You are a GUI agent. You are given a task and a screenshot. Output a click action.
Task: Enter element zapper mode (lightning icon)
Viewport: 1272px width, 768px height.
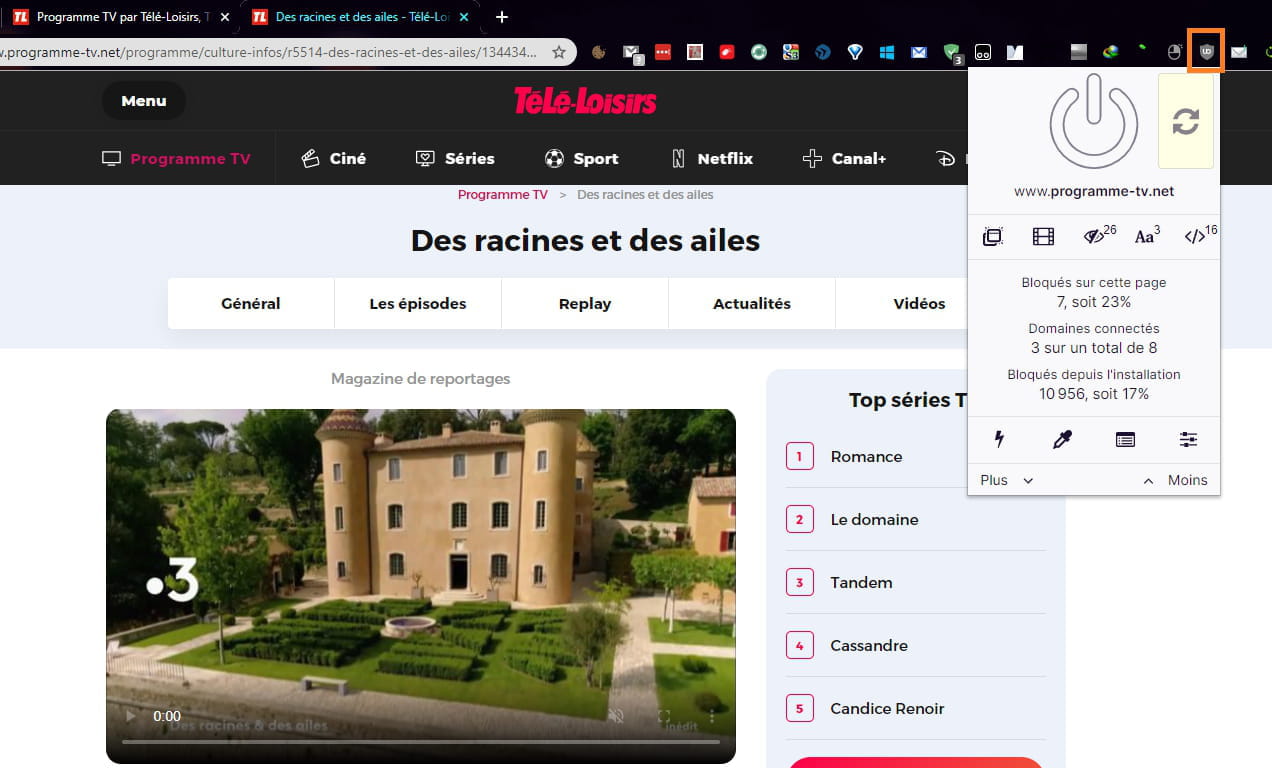(998, 439)
